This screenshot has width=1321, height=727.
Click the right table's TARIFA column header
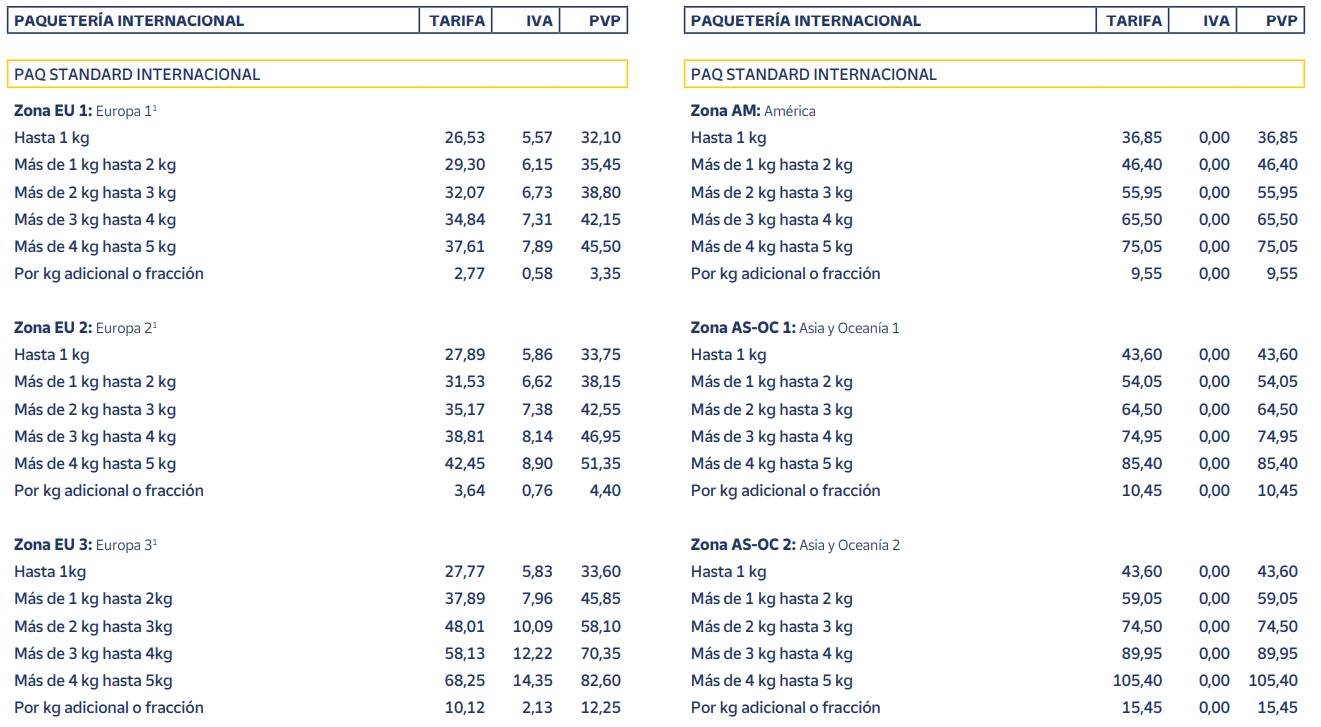tap(1134, 20)
